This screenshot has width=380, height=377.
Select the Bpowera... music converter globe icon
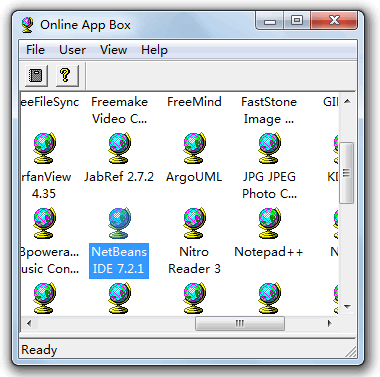(x=44, y=223)
